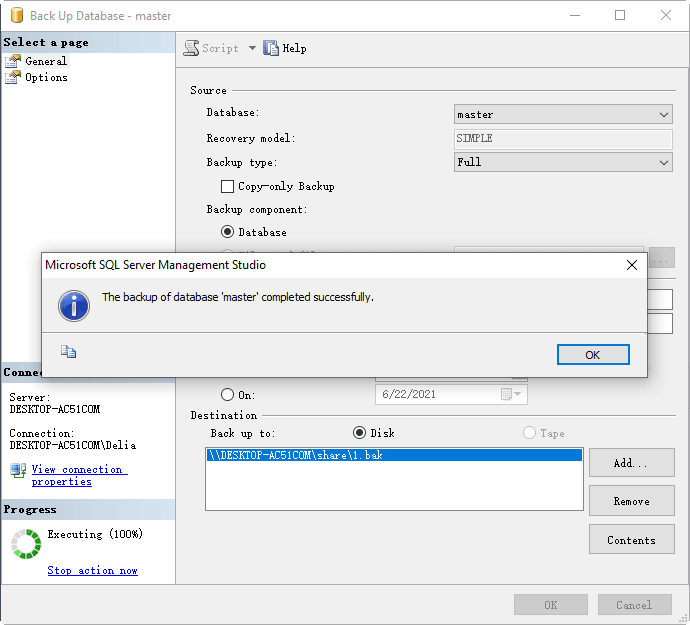
Task: Click the connection properties icon
Action: [x=18, y=471]
